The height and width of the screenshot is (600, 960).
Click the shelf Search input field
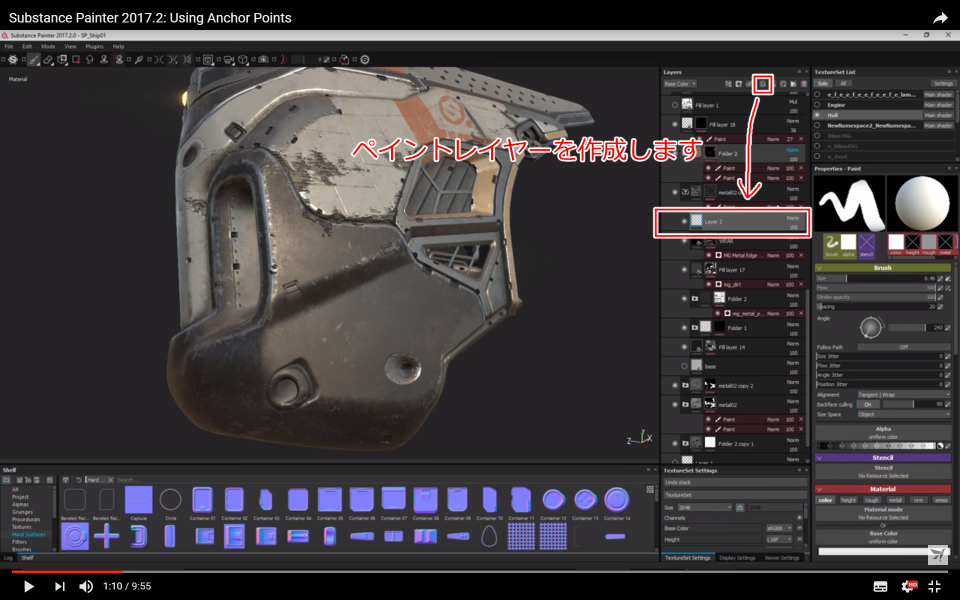pyautogui.click(x=380, y=480)
